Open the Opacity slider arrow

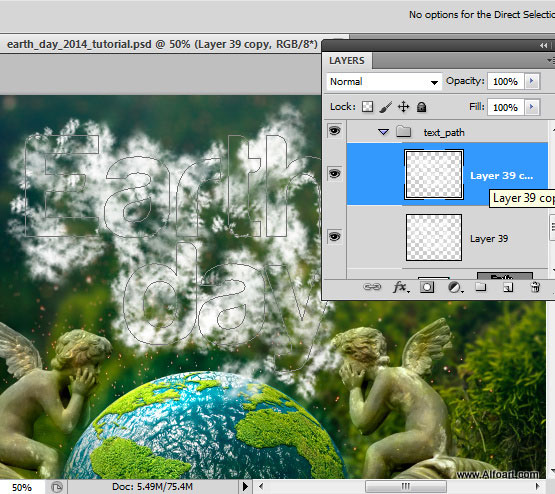tap(532, 81)
